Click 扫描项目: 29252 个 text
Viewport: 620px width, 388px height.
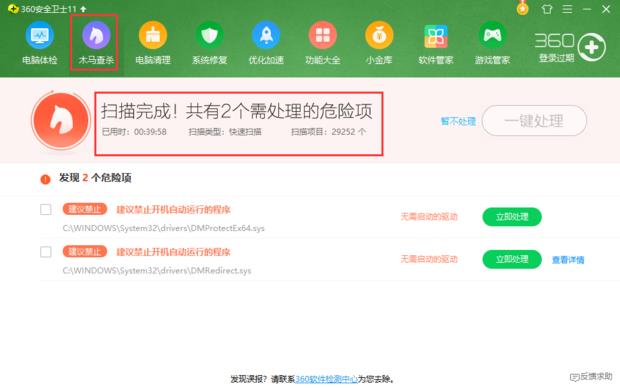point(328,132)
